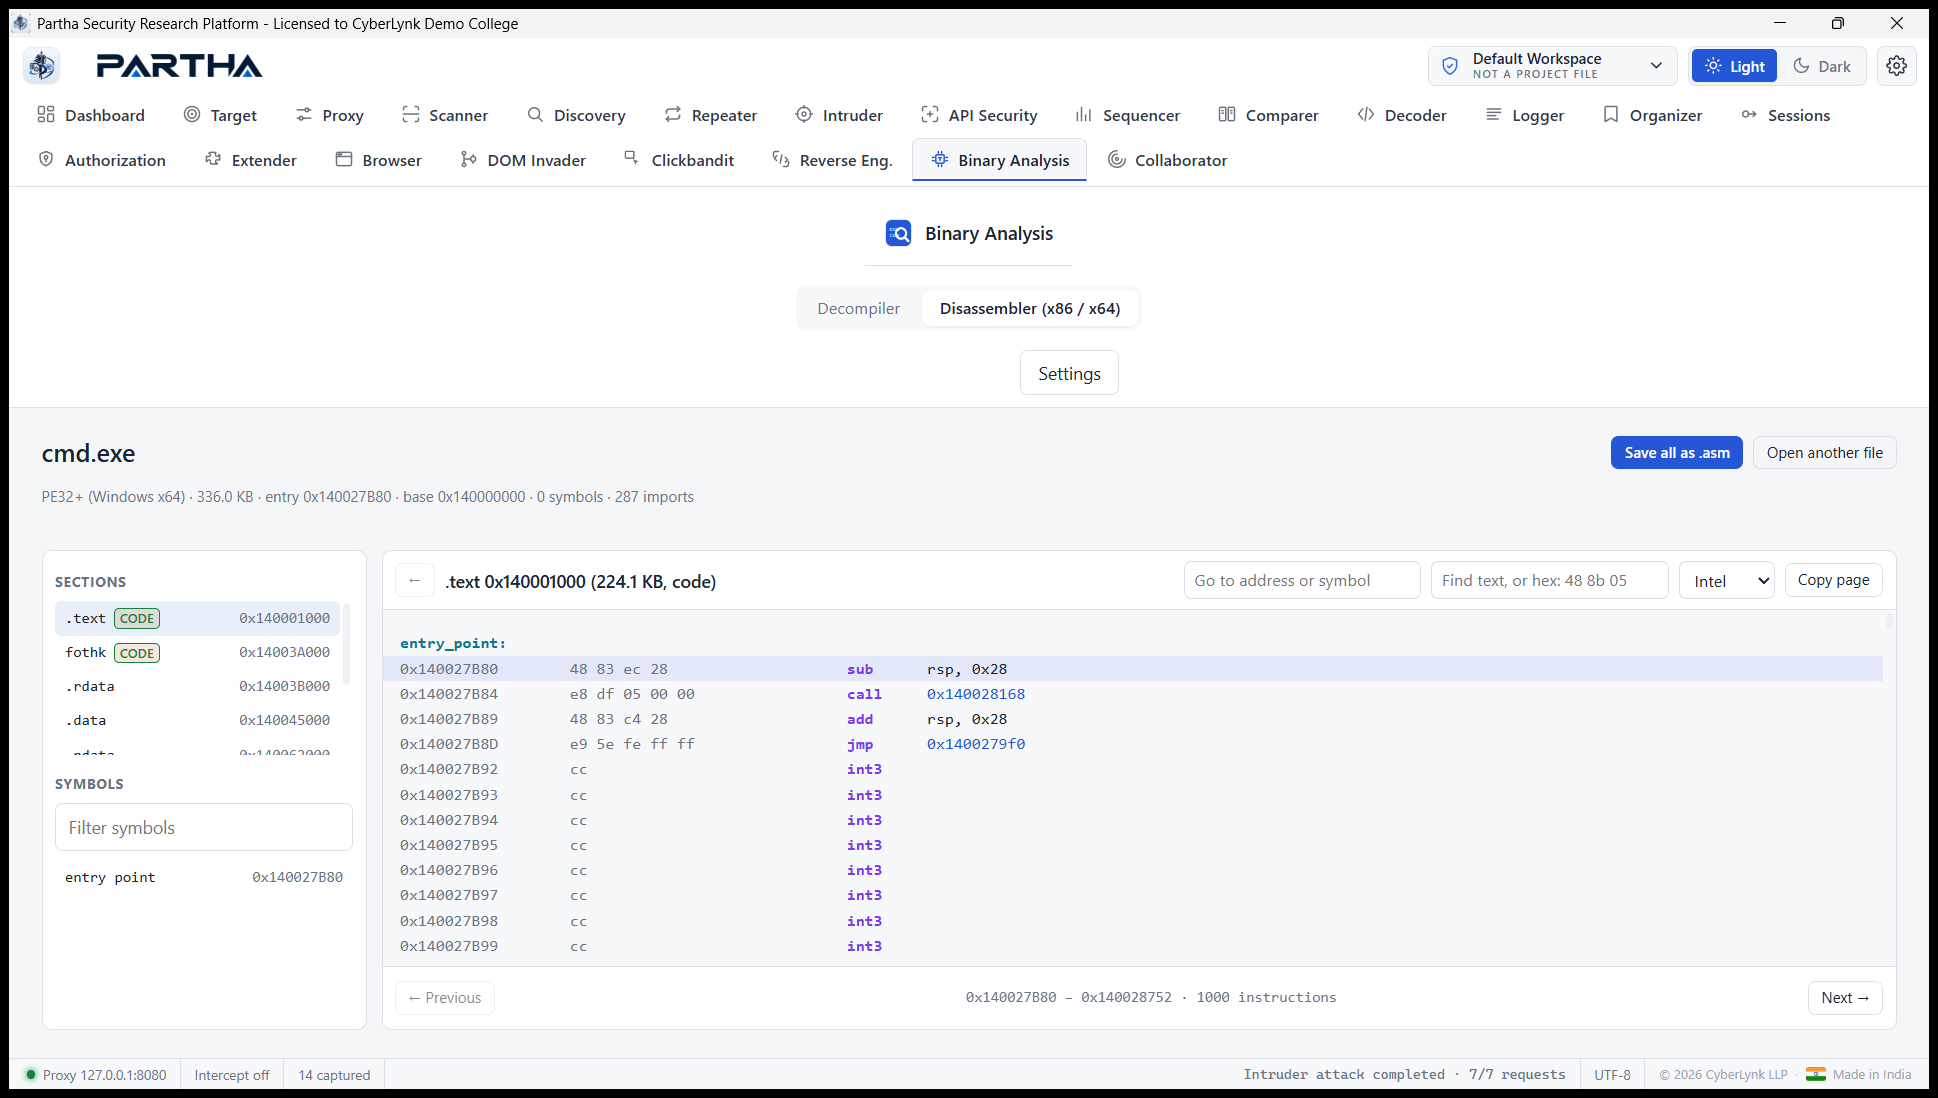
Task: Click Intercept off in status bar
Action: (x=232, y=1075)
